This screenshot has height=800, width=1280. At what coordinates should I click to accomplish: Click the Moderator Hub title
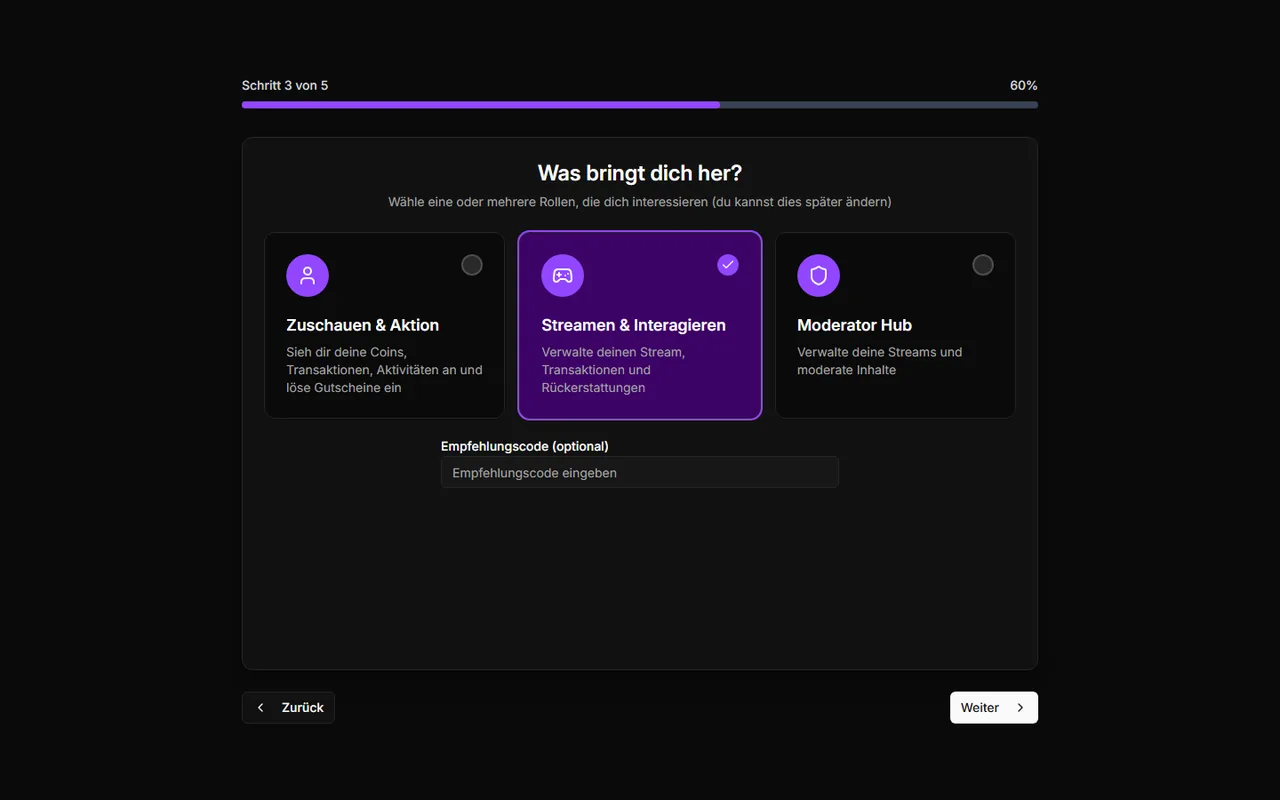(x=854, y=325)
